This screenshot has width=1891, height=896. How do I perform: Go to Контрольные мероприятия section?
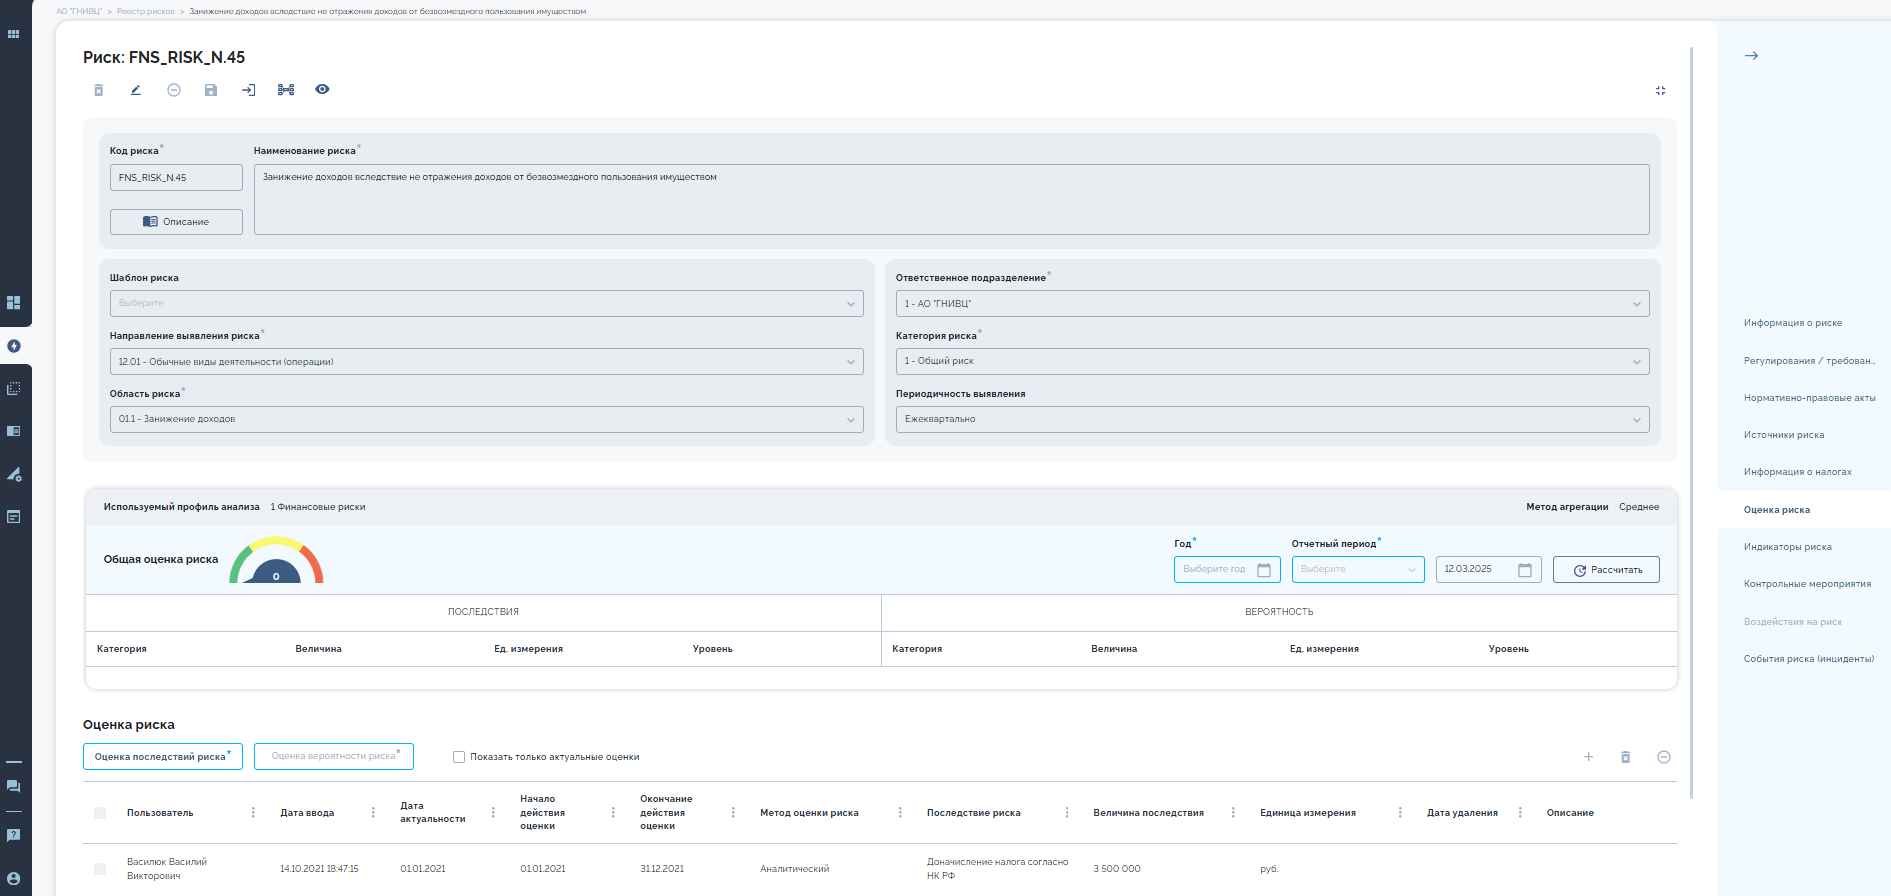click(x=1807, y=584)
